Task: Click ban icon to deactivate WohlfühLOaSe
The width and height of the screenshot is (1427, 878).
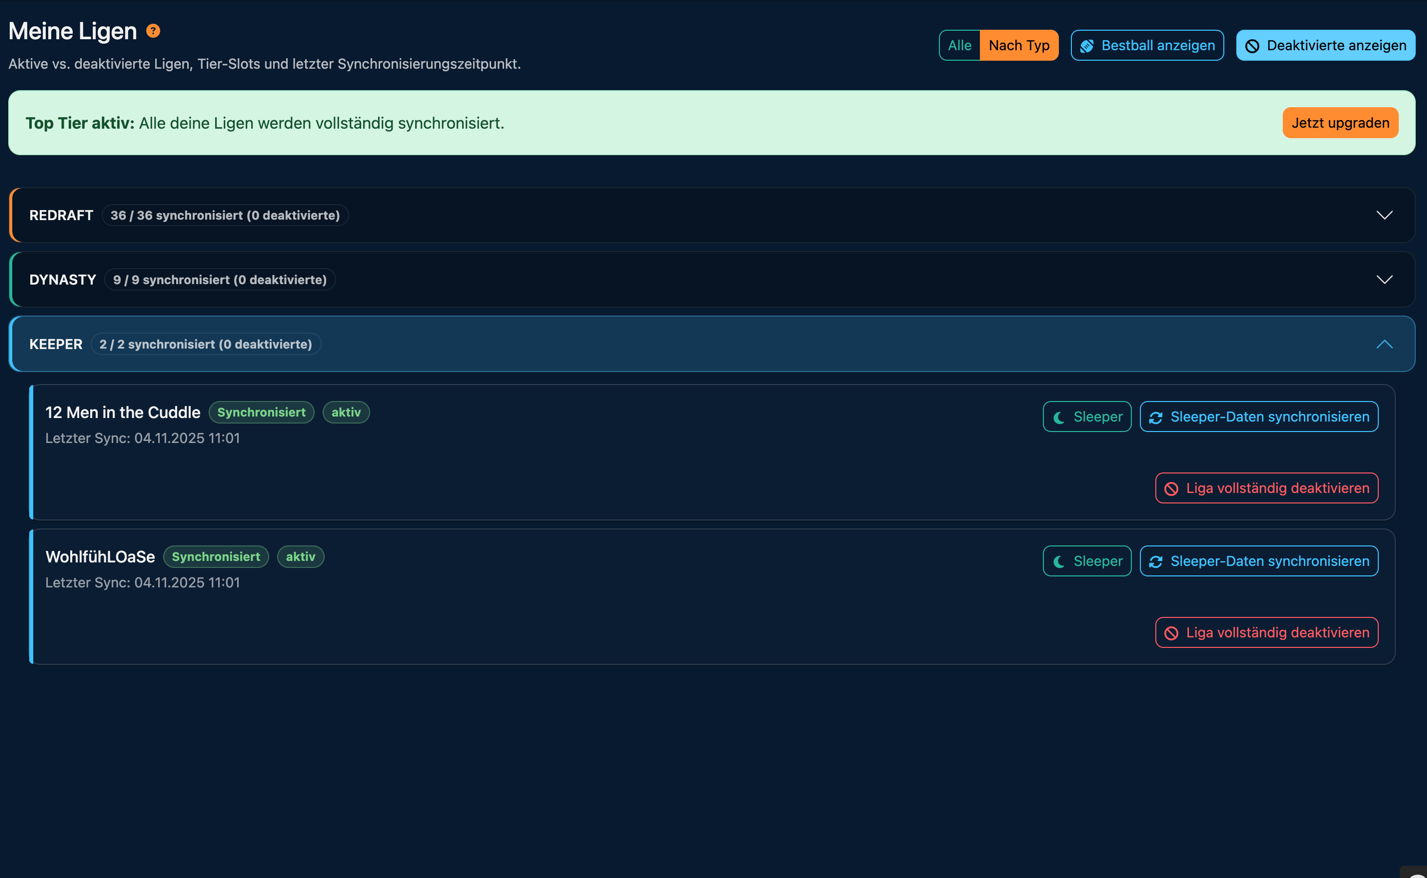Action: click(1171, 633)
